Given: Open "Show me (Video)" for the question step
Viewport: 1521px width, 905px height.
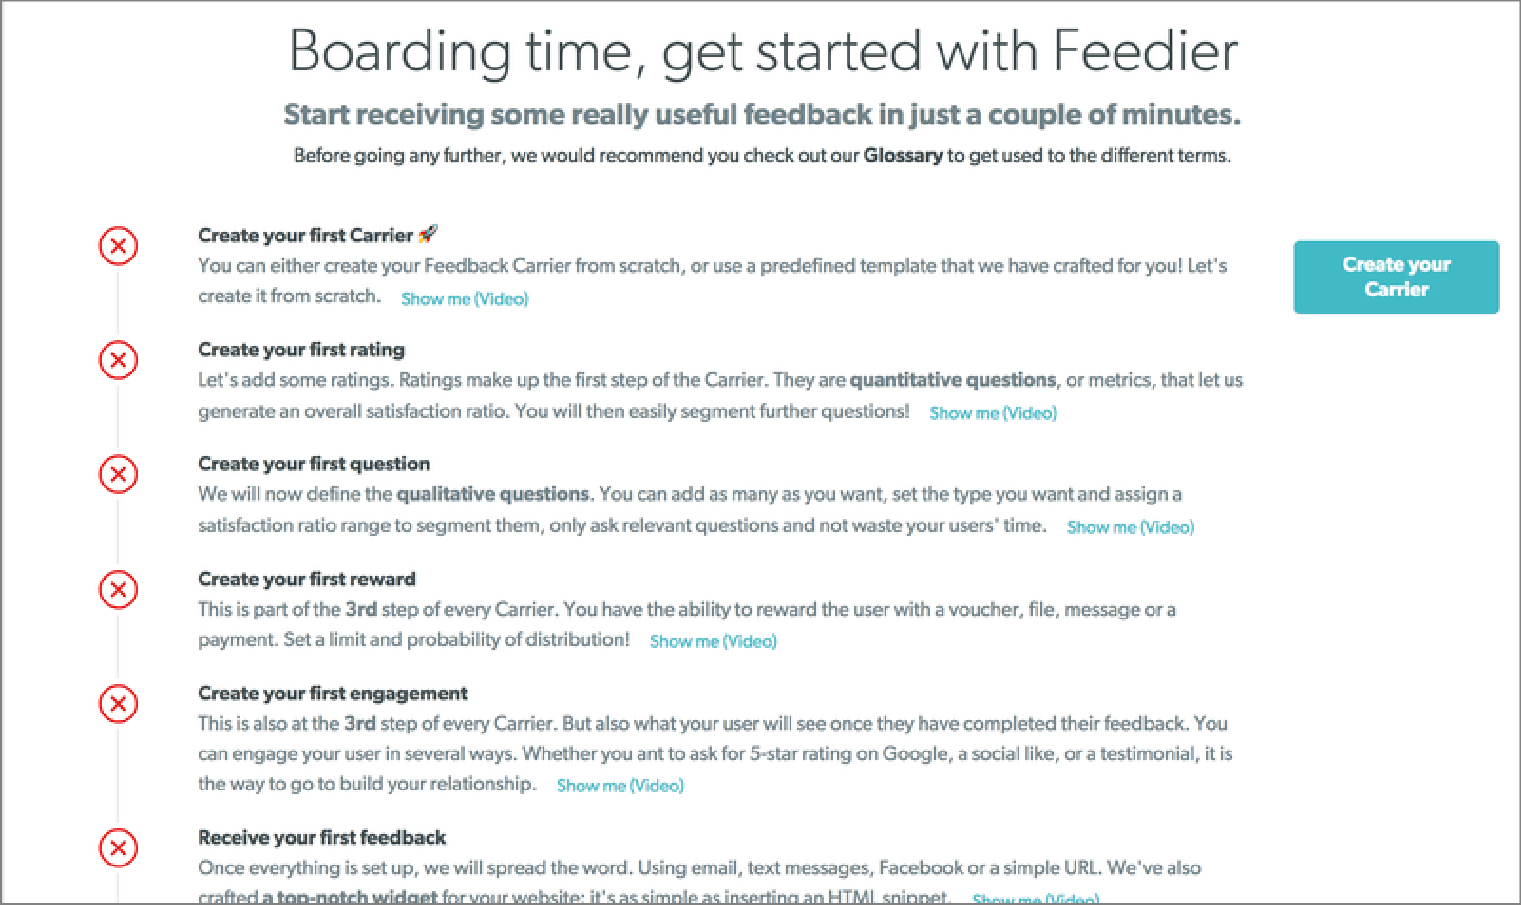Looking at the screenshot, I should [x=1129, y=526].
